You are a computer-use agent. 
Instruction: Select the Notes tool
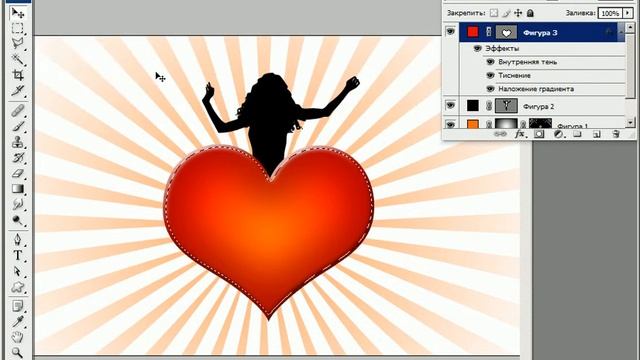18,306
